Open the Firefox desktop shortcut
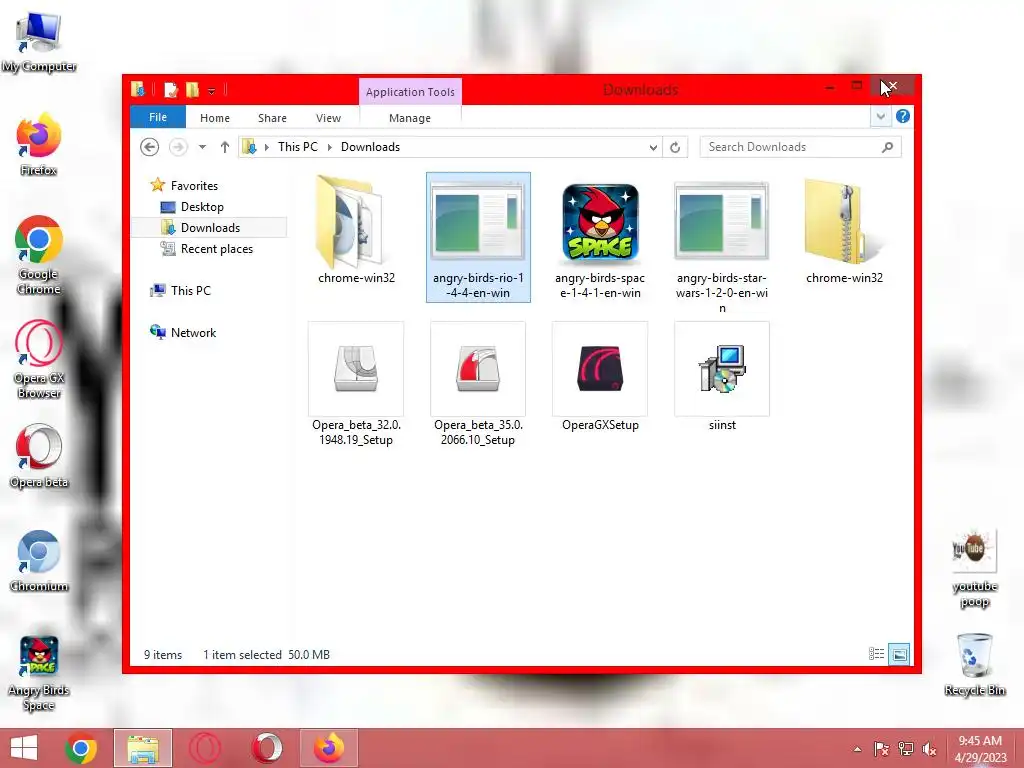The image size is (1024, 768). pos(39,144)
